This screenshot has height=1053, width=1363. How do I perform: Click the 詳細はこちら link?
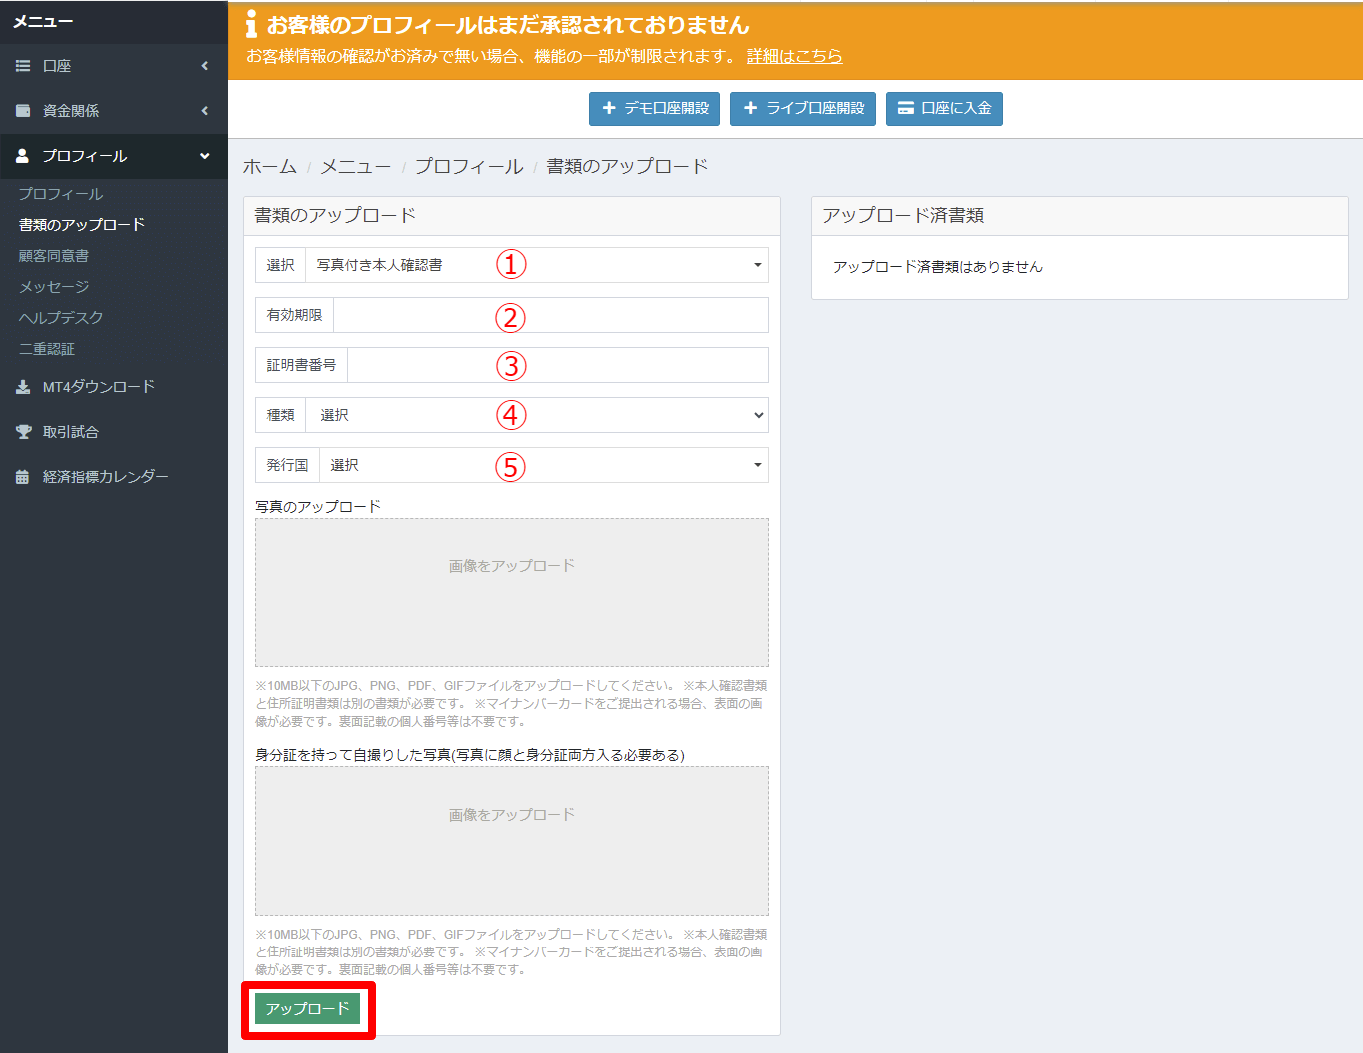[794, 57]
